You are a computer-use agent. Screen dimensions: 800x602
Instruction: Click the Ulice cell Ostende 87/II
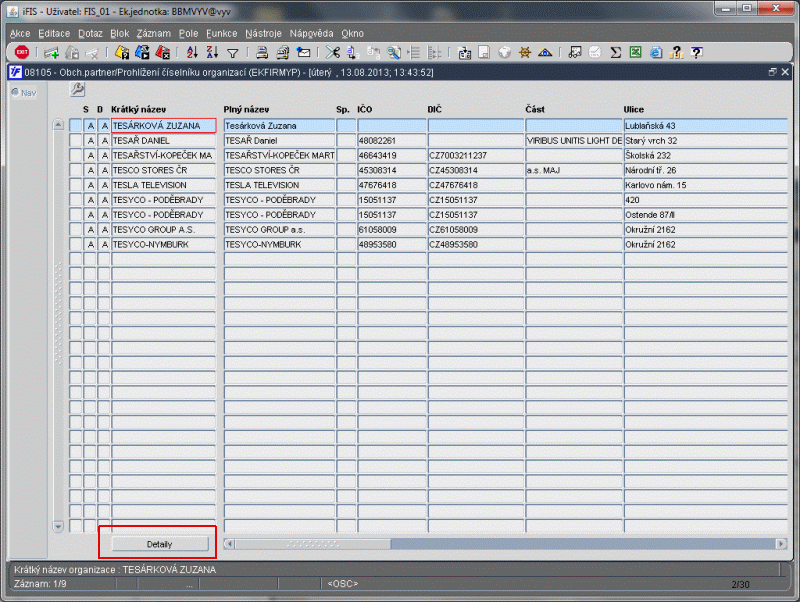tap(706, 215)
